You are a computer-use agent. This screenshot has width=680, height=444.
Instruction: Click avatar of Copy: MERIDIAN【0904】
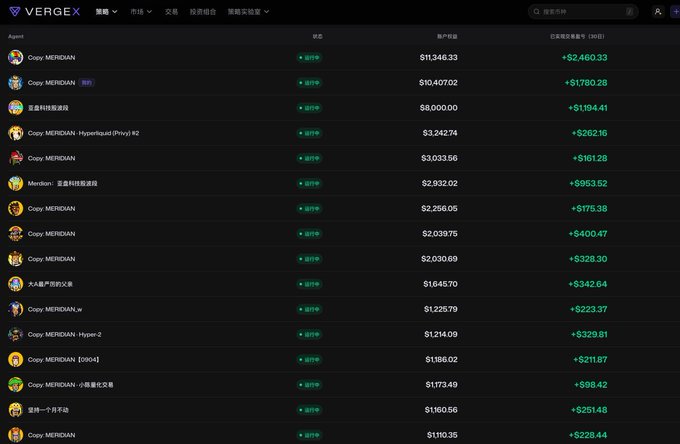[x=16, y=359]
